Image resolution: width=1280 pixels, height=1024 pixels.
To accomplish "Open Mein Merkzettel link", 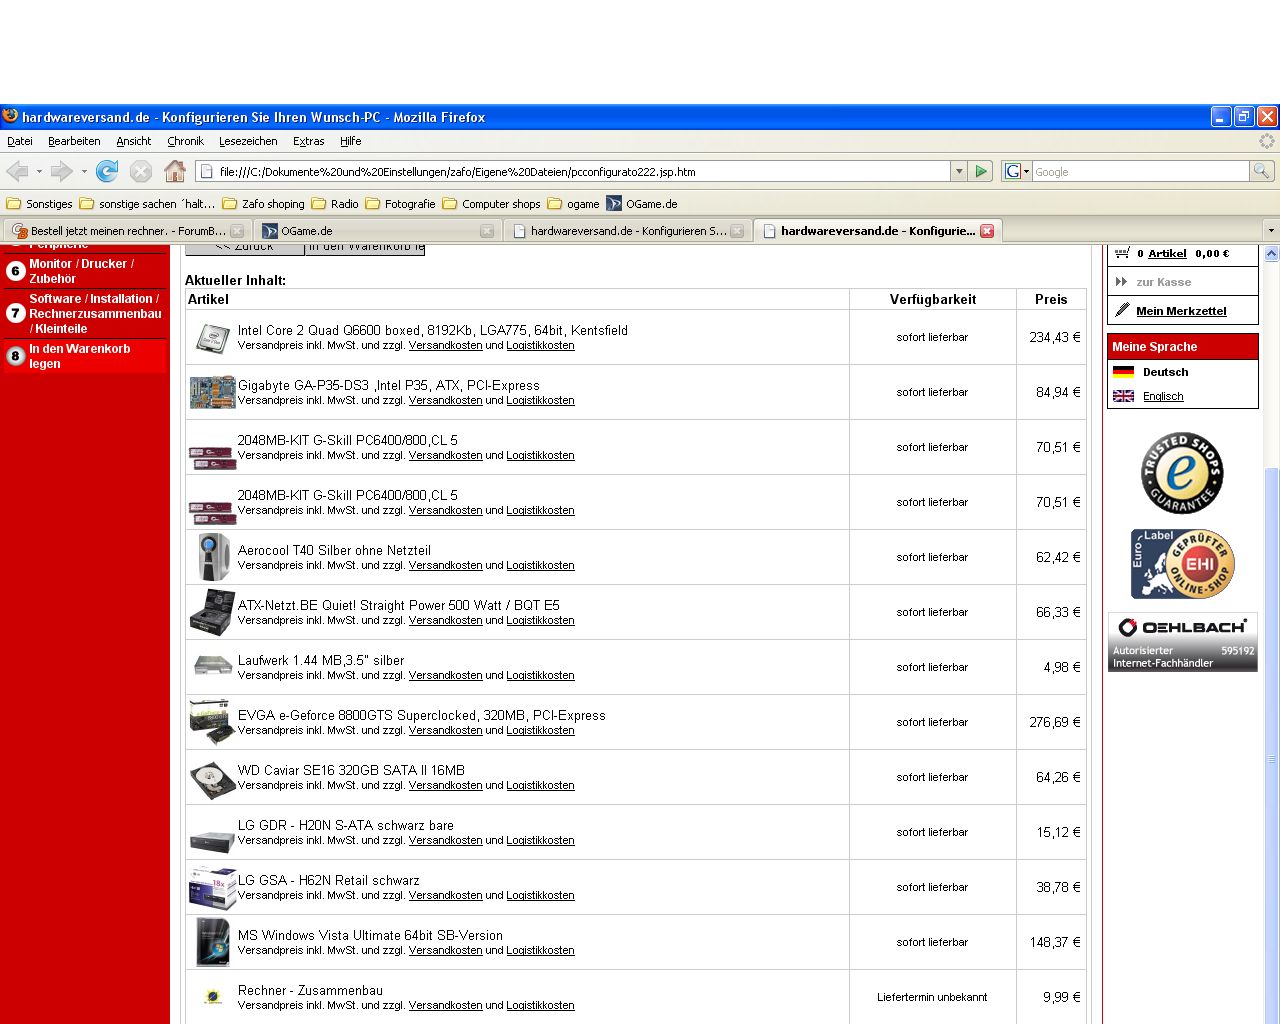I will pyautogui.click(x=1181, y=311).
